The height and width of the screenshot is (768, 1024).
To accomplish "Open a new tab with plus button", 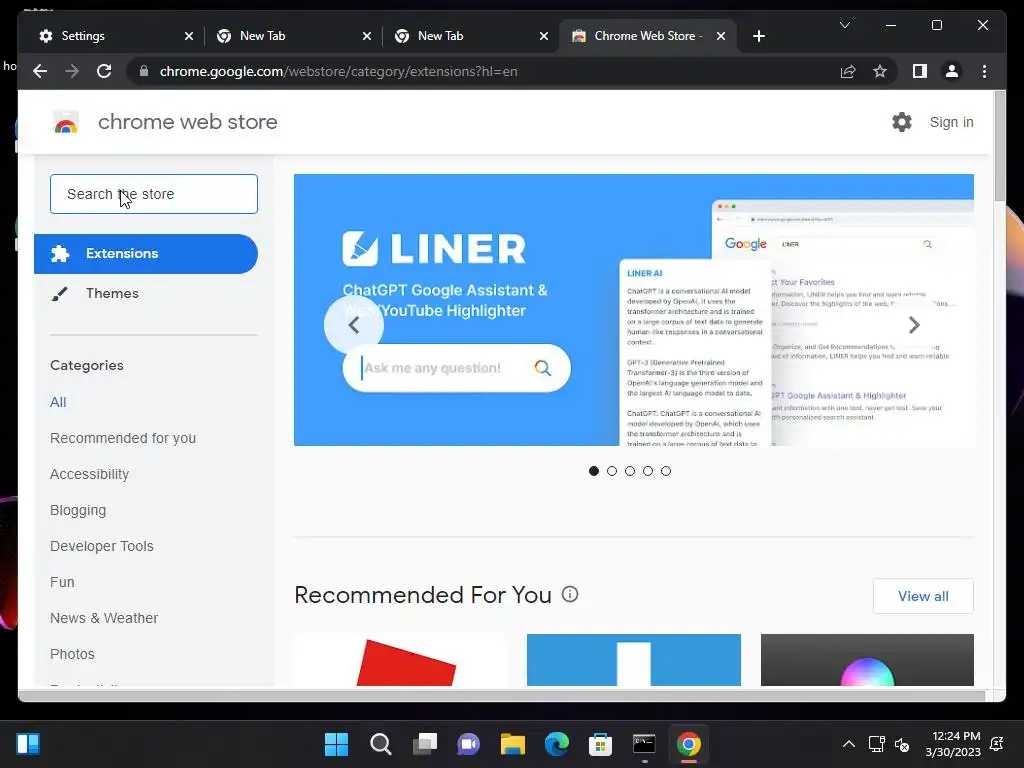I will click(758, 36).
